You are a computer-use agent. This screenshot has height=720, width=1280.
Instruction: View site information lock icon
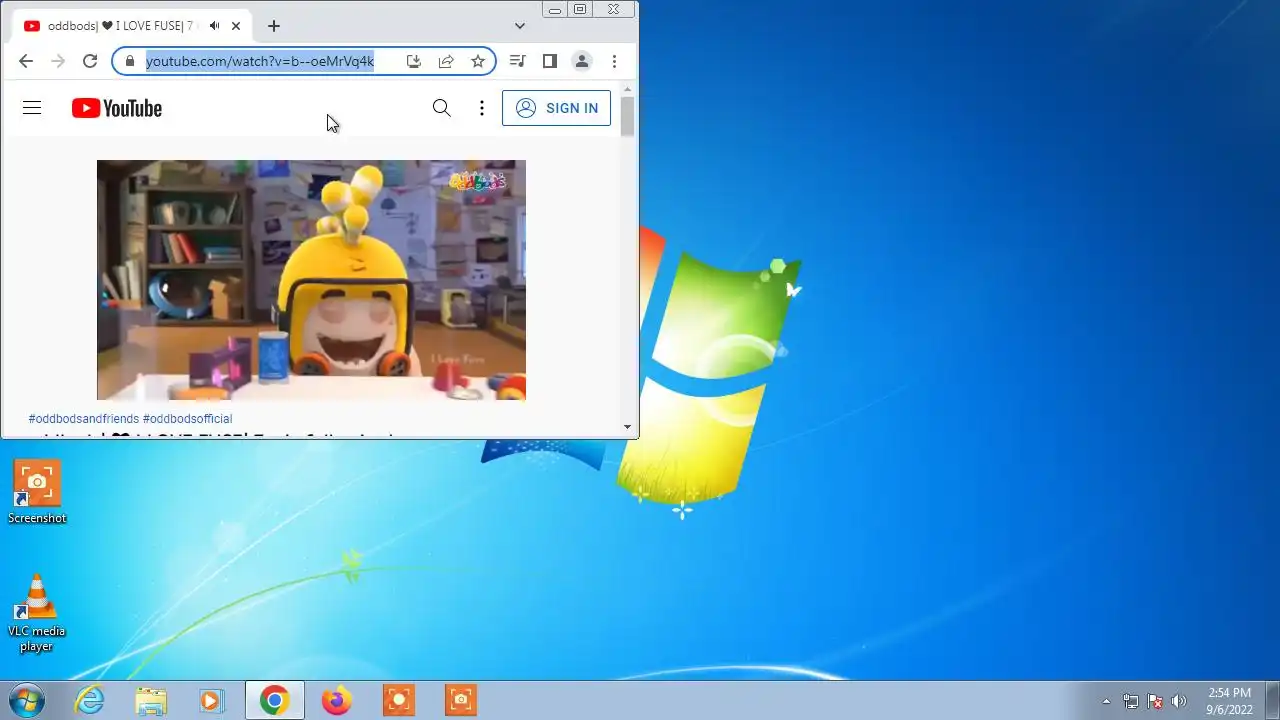pos(129,61)
